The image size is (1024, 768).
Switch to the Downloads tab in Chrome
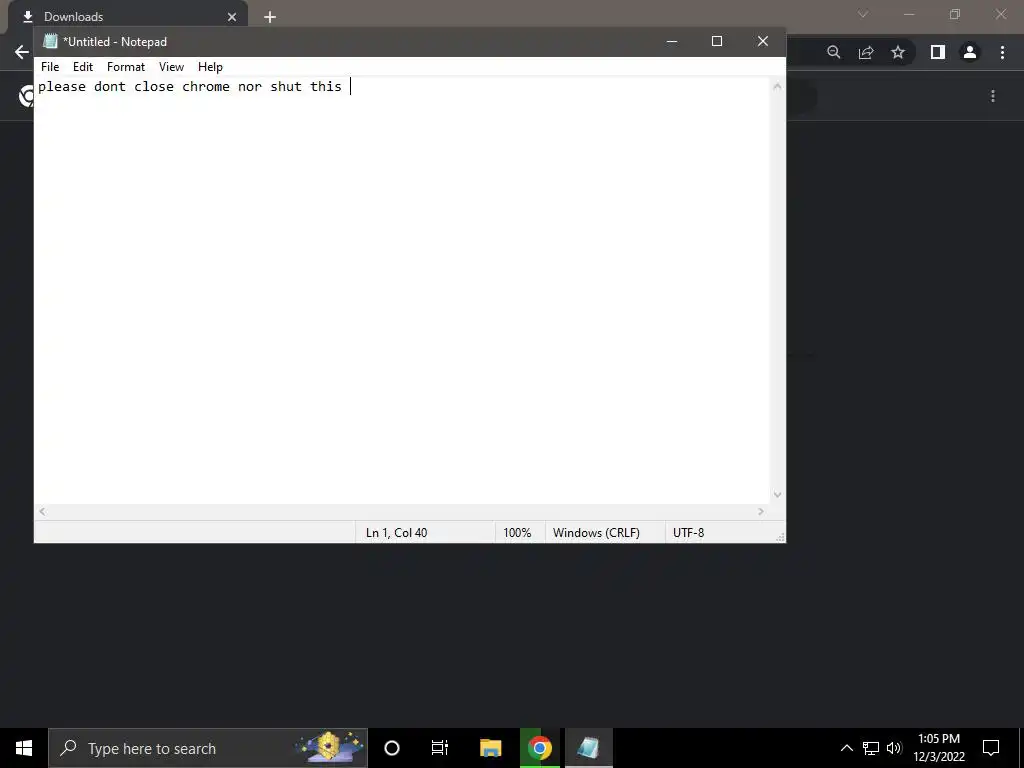[128, 16]
